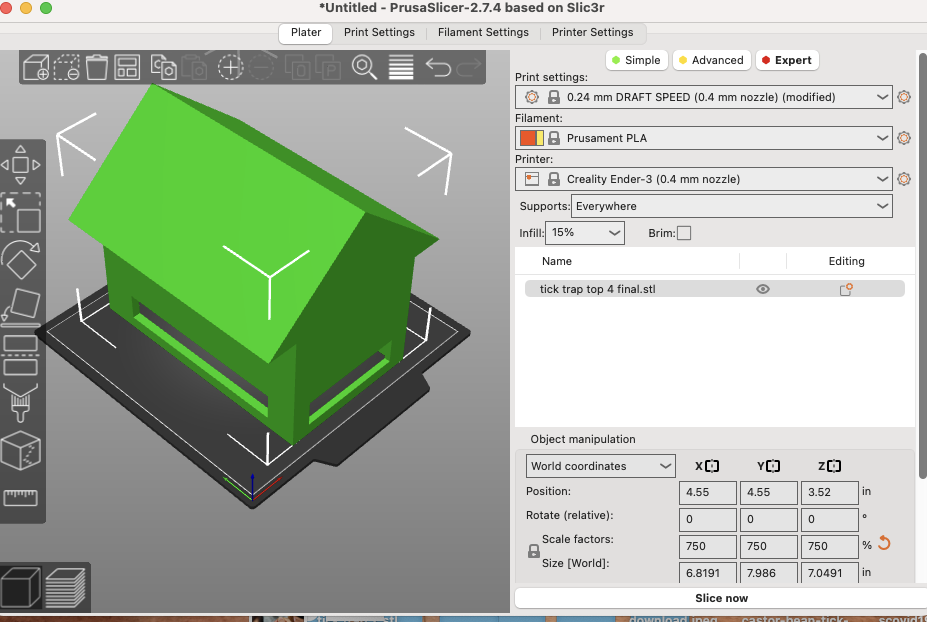Click the Delete selected object icon
The image size is (927, 622).
pyautogui.click(x=66, y=67)
